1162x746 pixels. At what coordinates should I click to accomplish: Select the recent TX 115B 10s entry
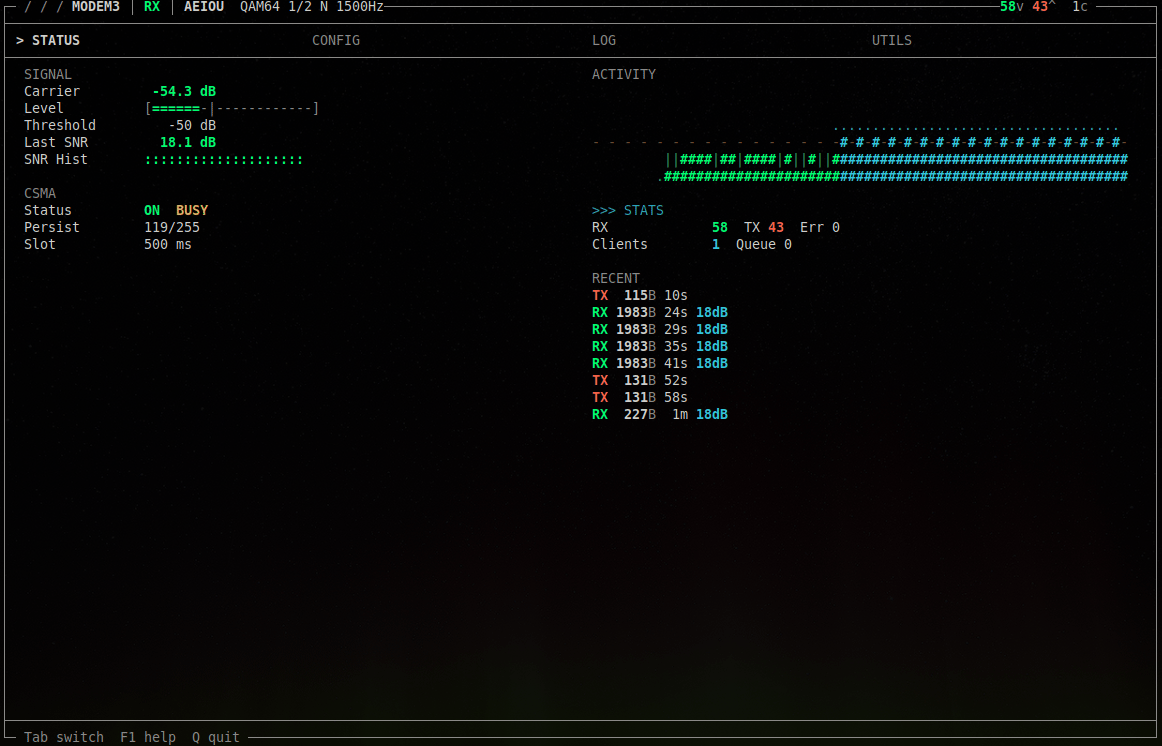pos(640,296)
